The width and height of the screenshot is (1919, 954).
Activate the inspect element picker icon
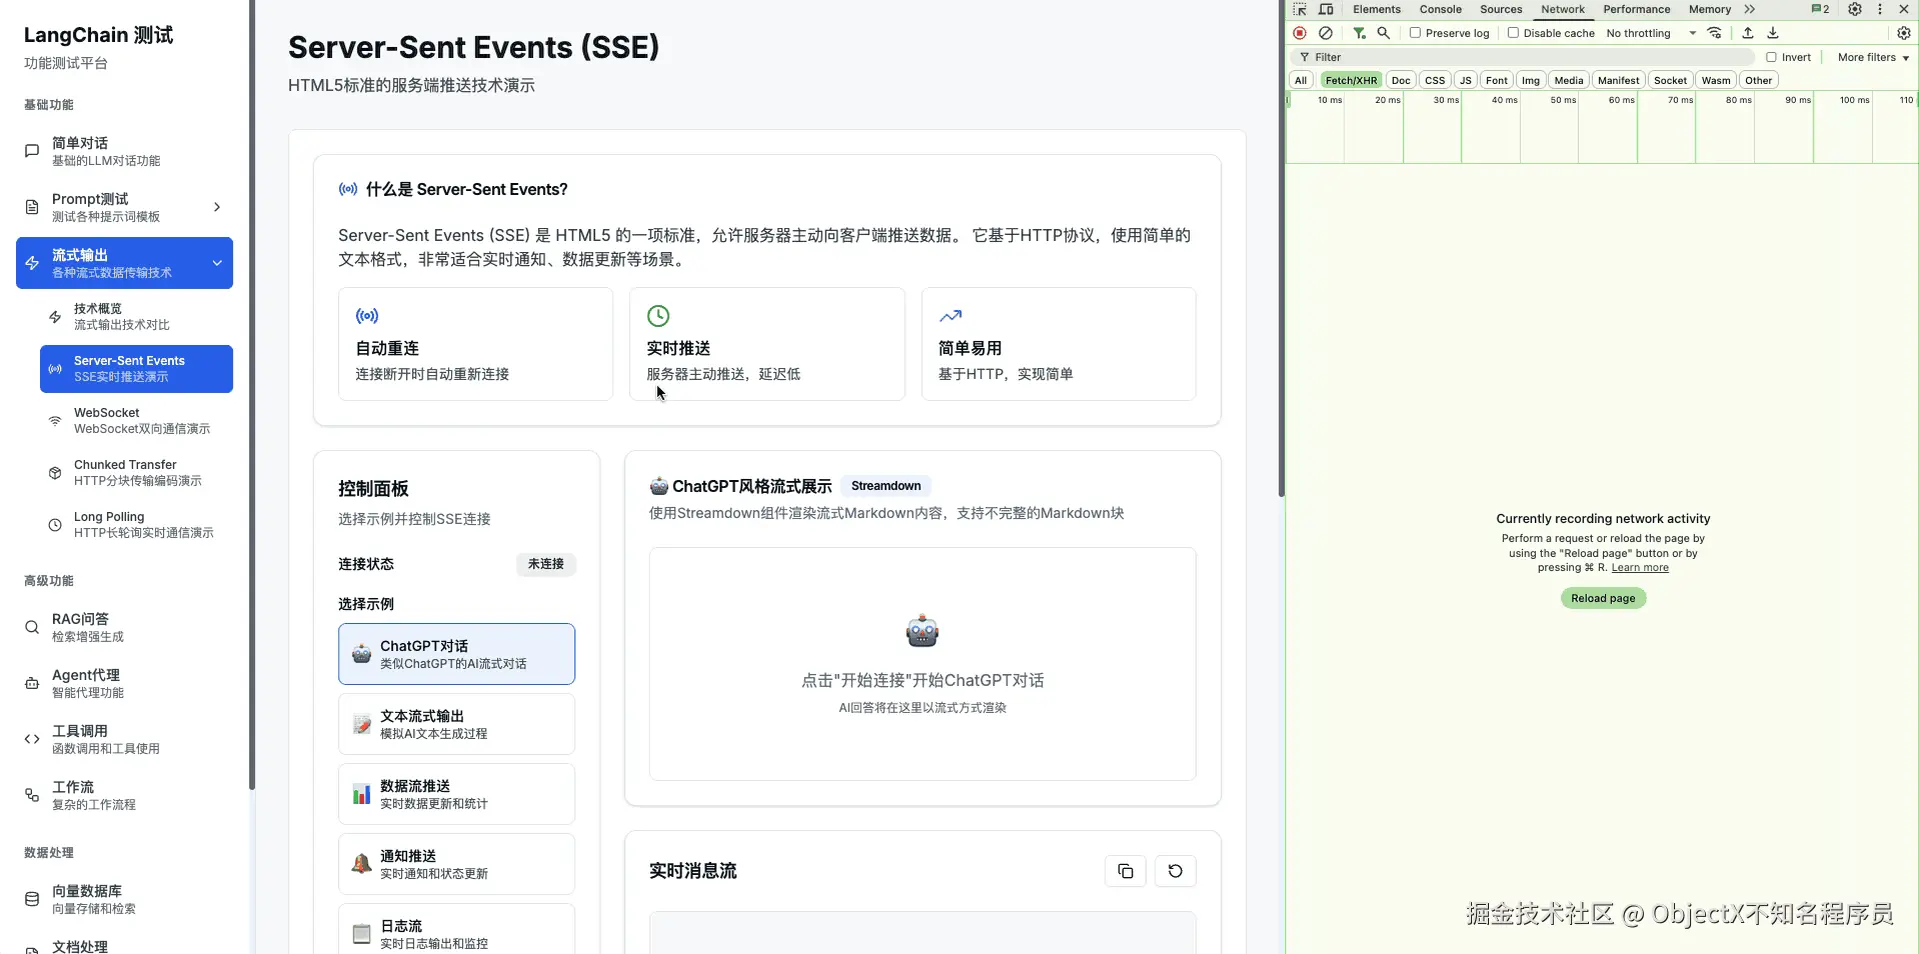pos(1300,9)
